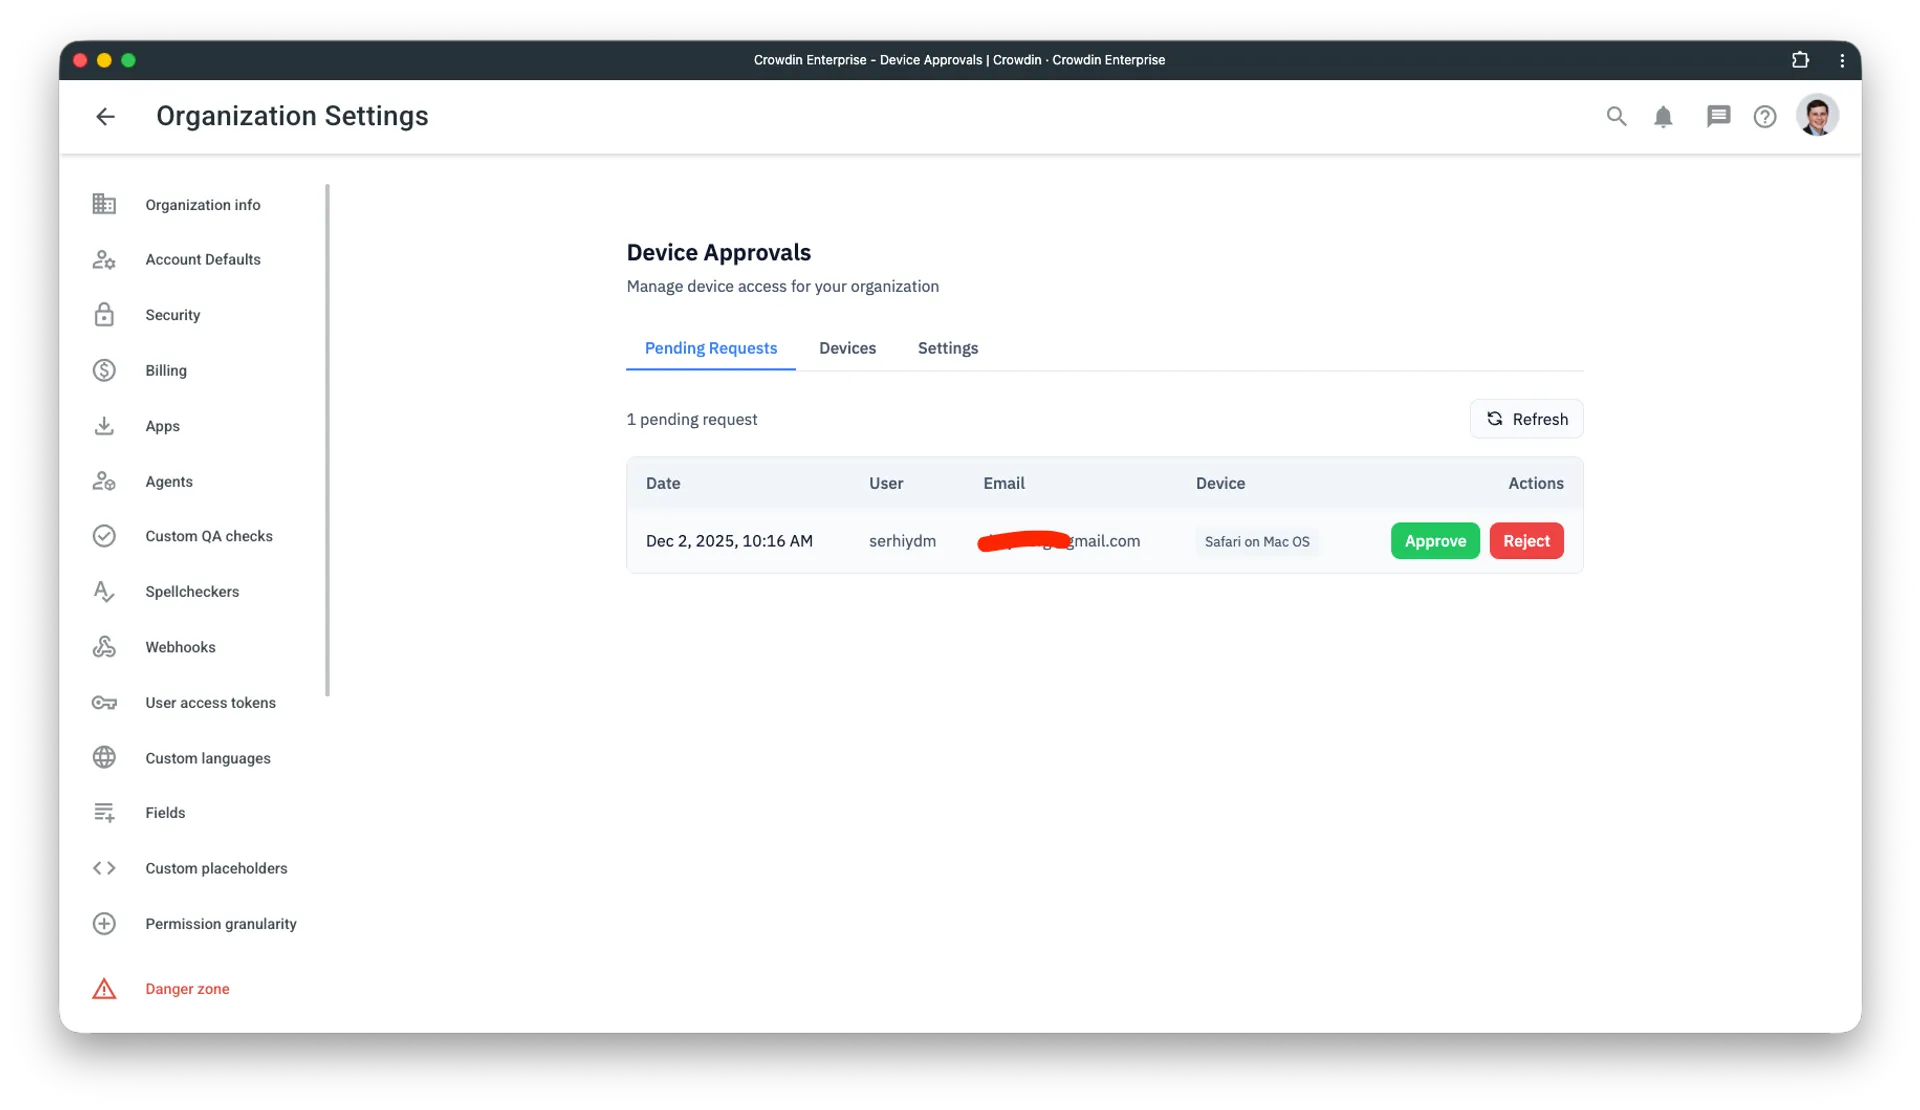Open the Spellcheckers section
Image resolution: width=1920 pixels, height=1110 pixels.
pyautogui.click(x=191, y=591)
